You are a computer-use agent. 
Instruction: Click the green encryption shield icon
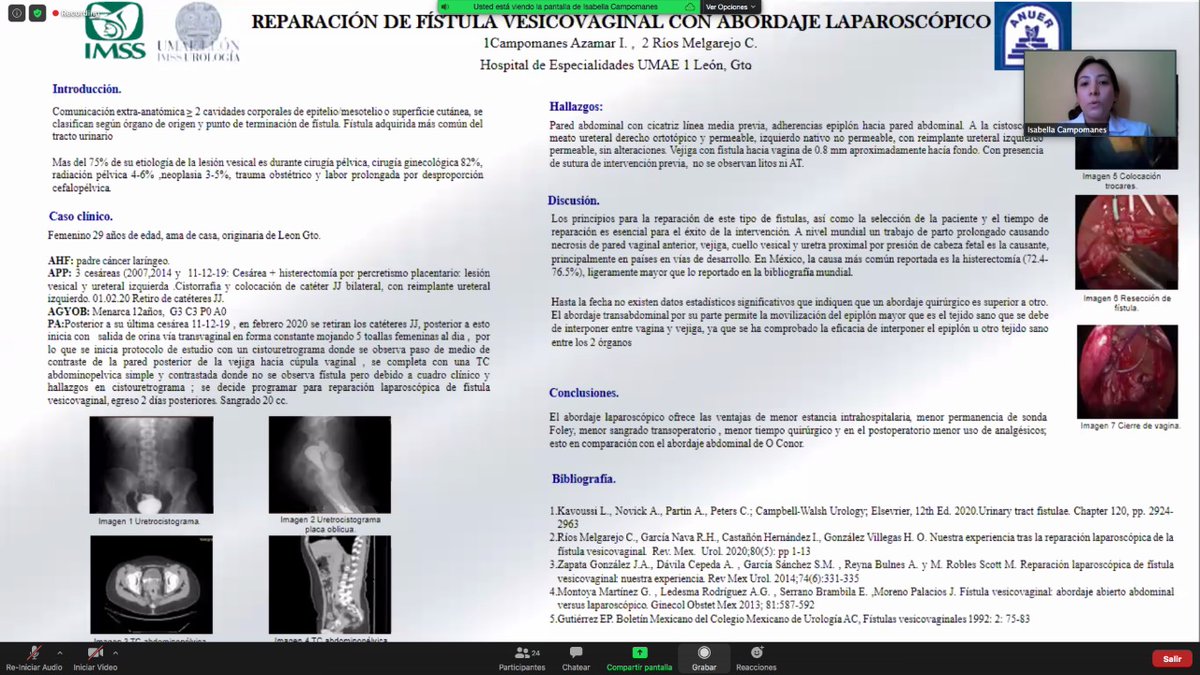pos(37,13)
